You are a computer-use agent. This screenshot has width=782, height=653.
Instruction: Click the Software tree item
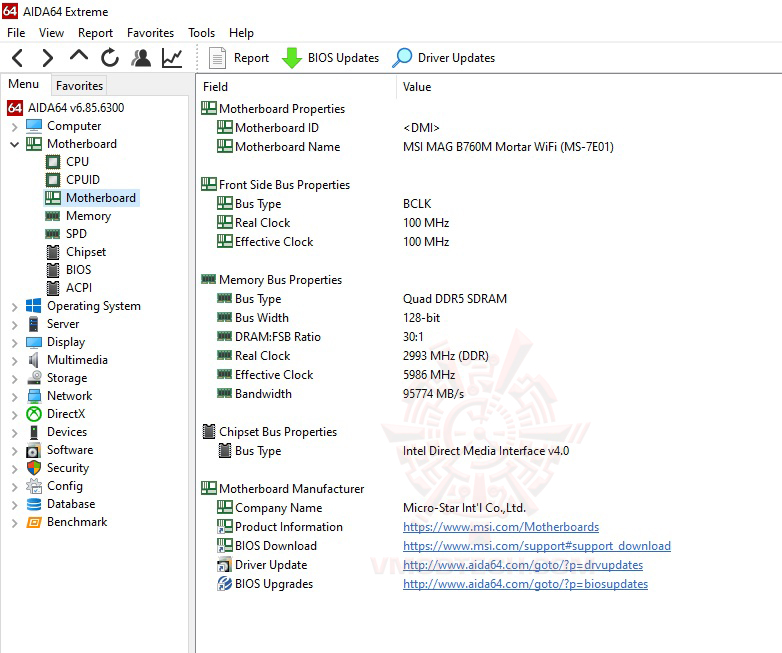[x=70, y=450]
